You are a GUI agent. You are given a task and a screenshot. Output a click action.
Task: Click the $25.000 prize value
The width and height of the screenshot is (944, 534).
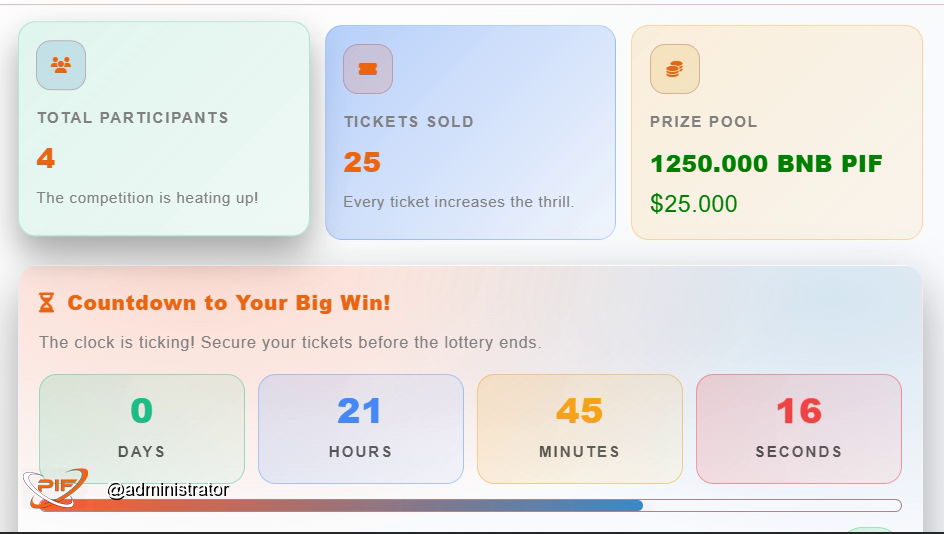pos(693,204)
